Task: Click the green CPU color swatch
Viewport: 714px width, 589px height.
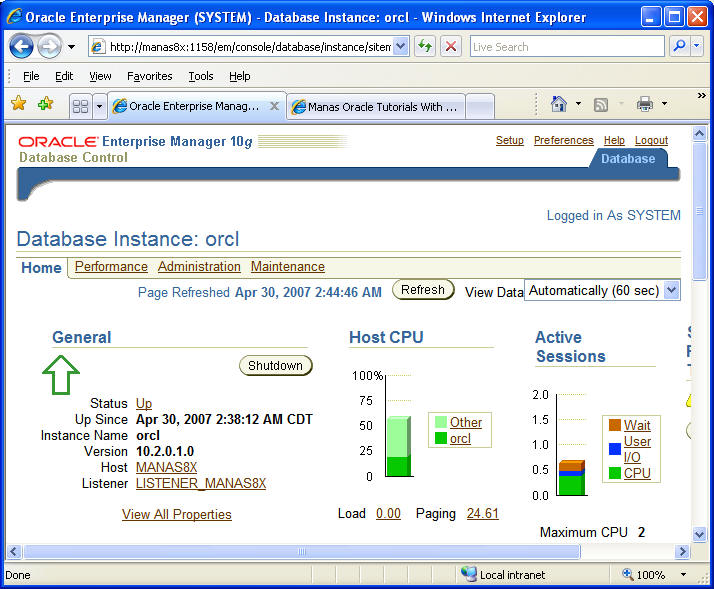Action: coord(615,473)
